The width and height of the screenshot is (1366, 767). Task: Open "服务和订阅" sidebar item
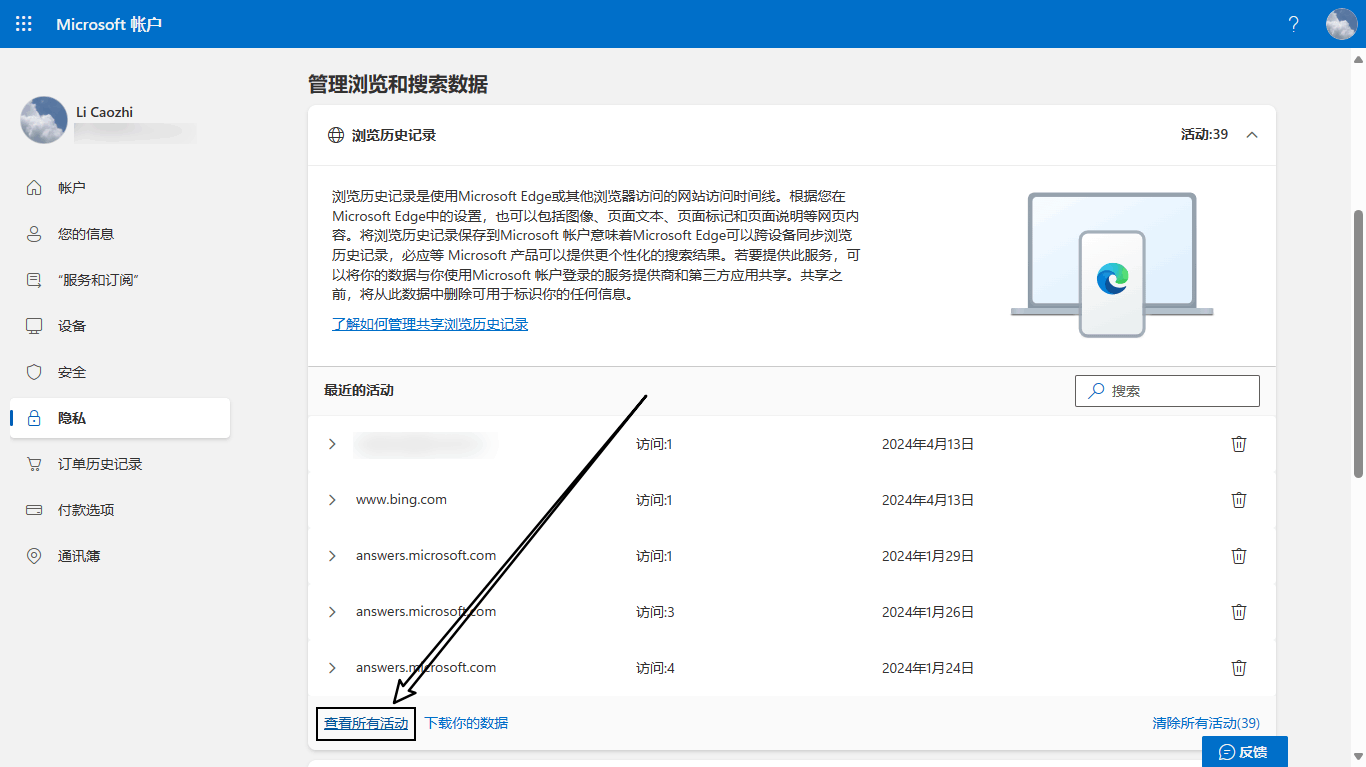(x=120, y=280)
